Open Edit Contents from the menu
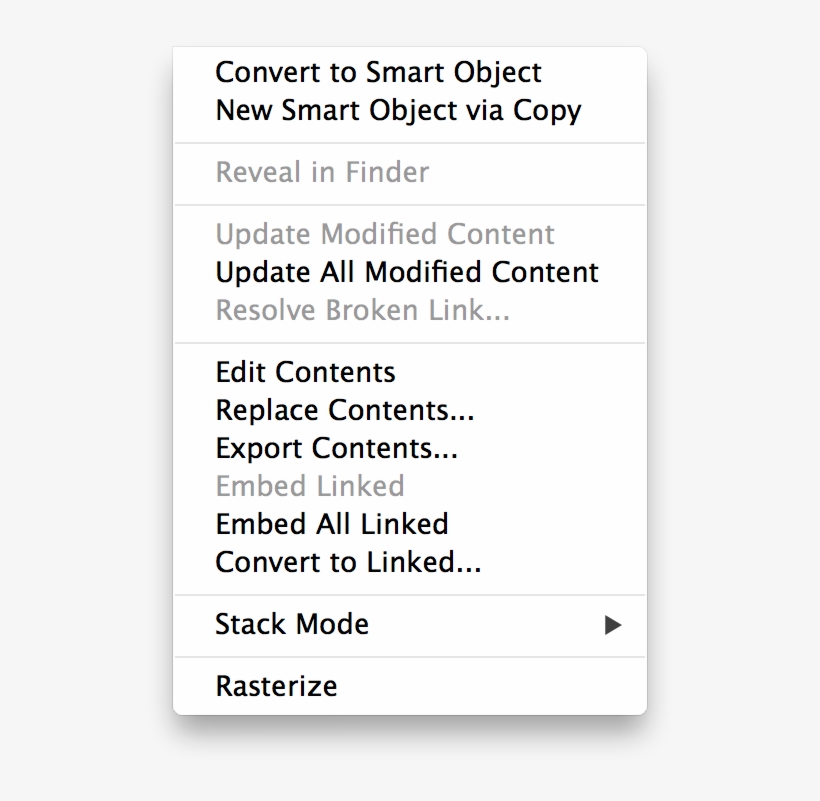This screenshot has width=820, height=801. pyautogui.click(x=305, y=373)
